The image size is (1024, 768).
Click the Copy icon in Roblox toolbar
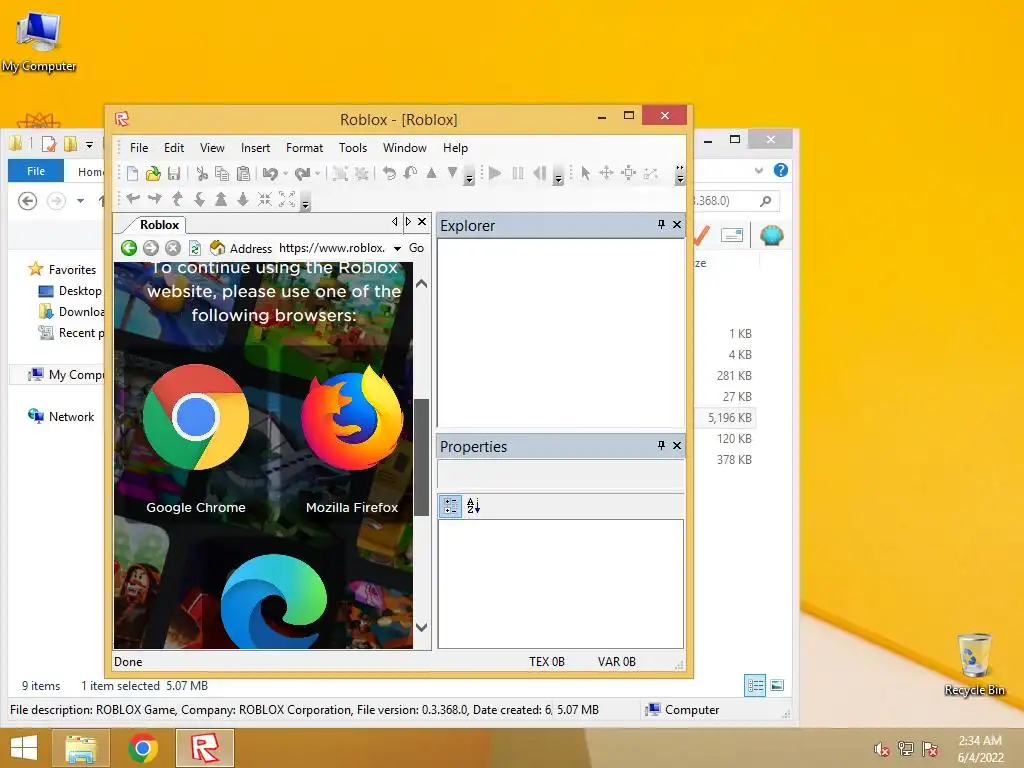click(222, 174)
